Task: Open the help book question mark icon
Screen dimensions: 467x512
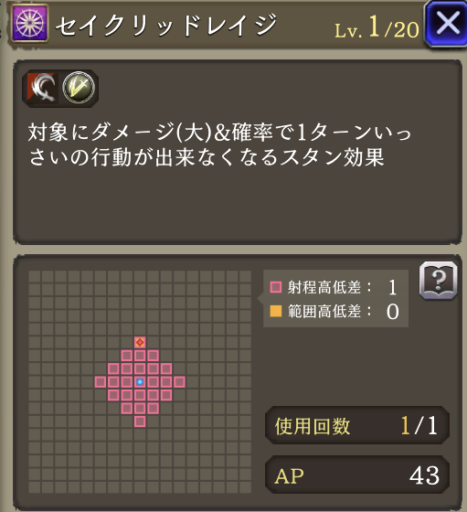Action: (438, 281)
